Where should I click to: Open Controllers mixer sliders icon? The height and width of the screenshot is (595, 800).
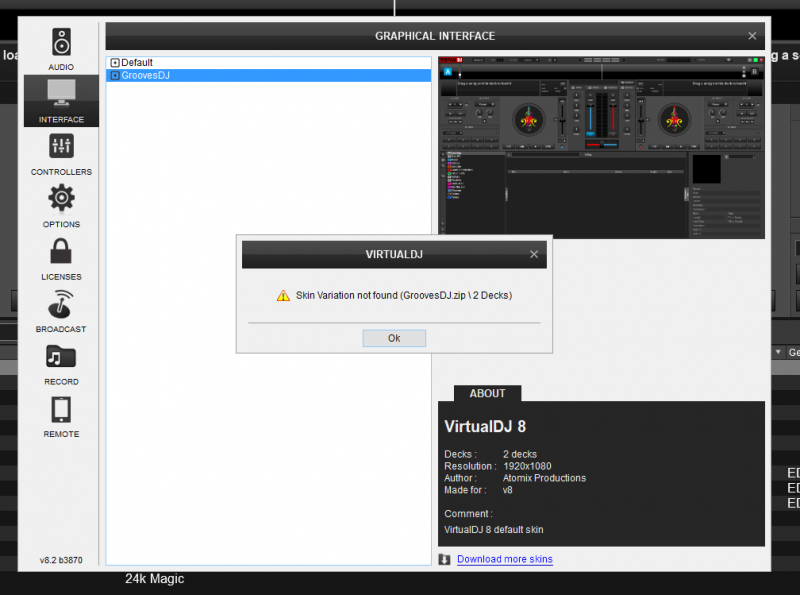click(x=61, y=146)
